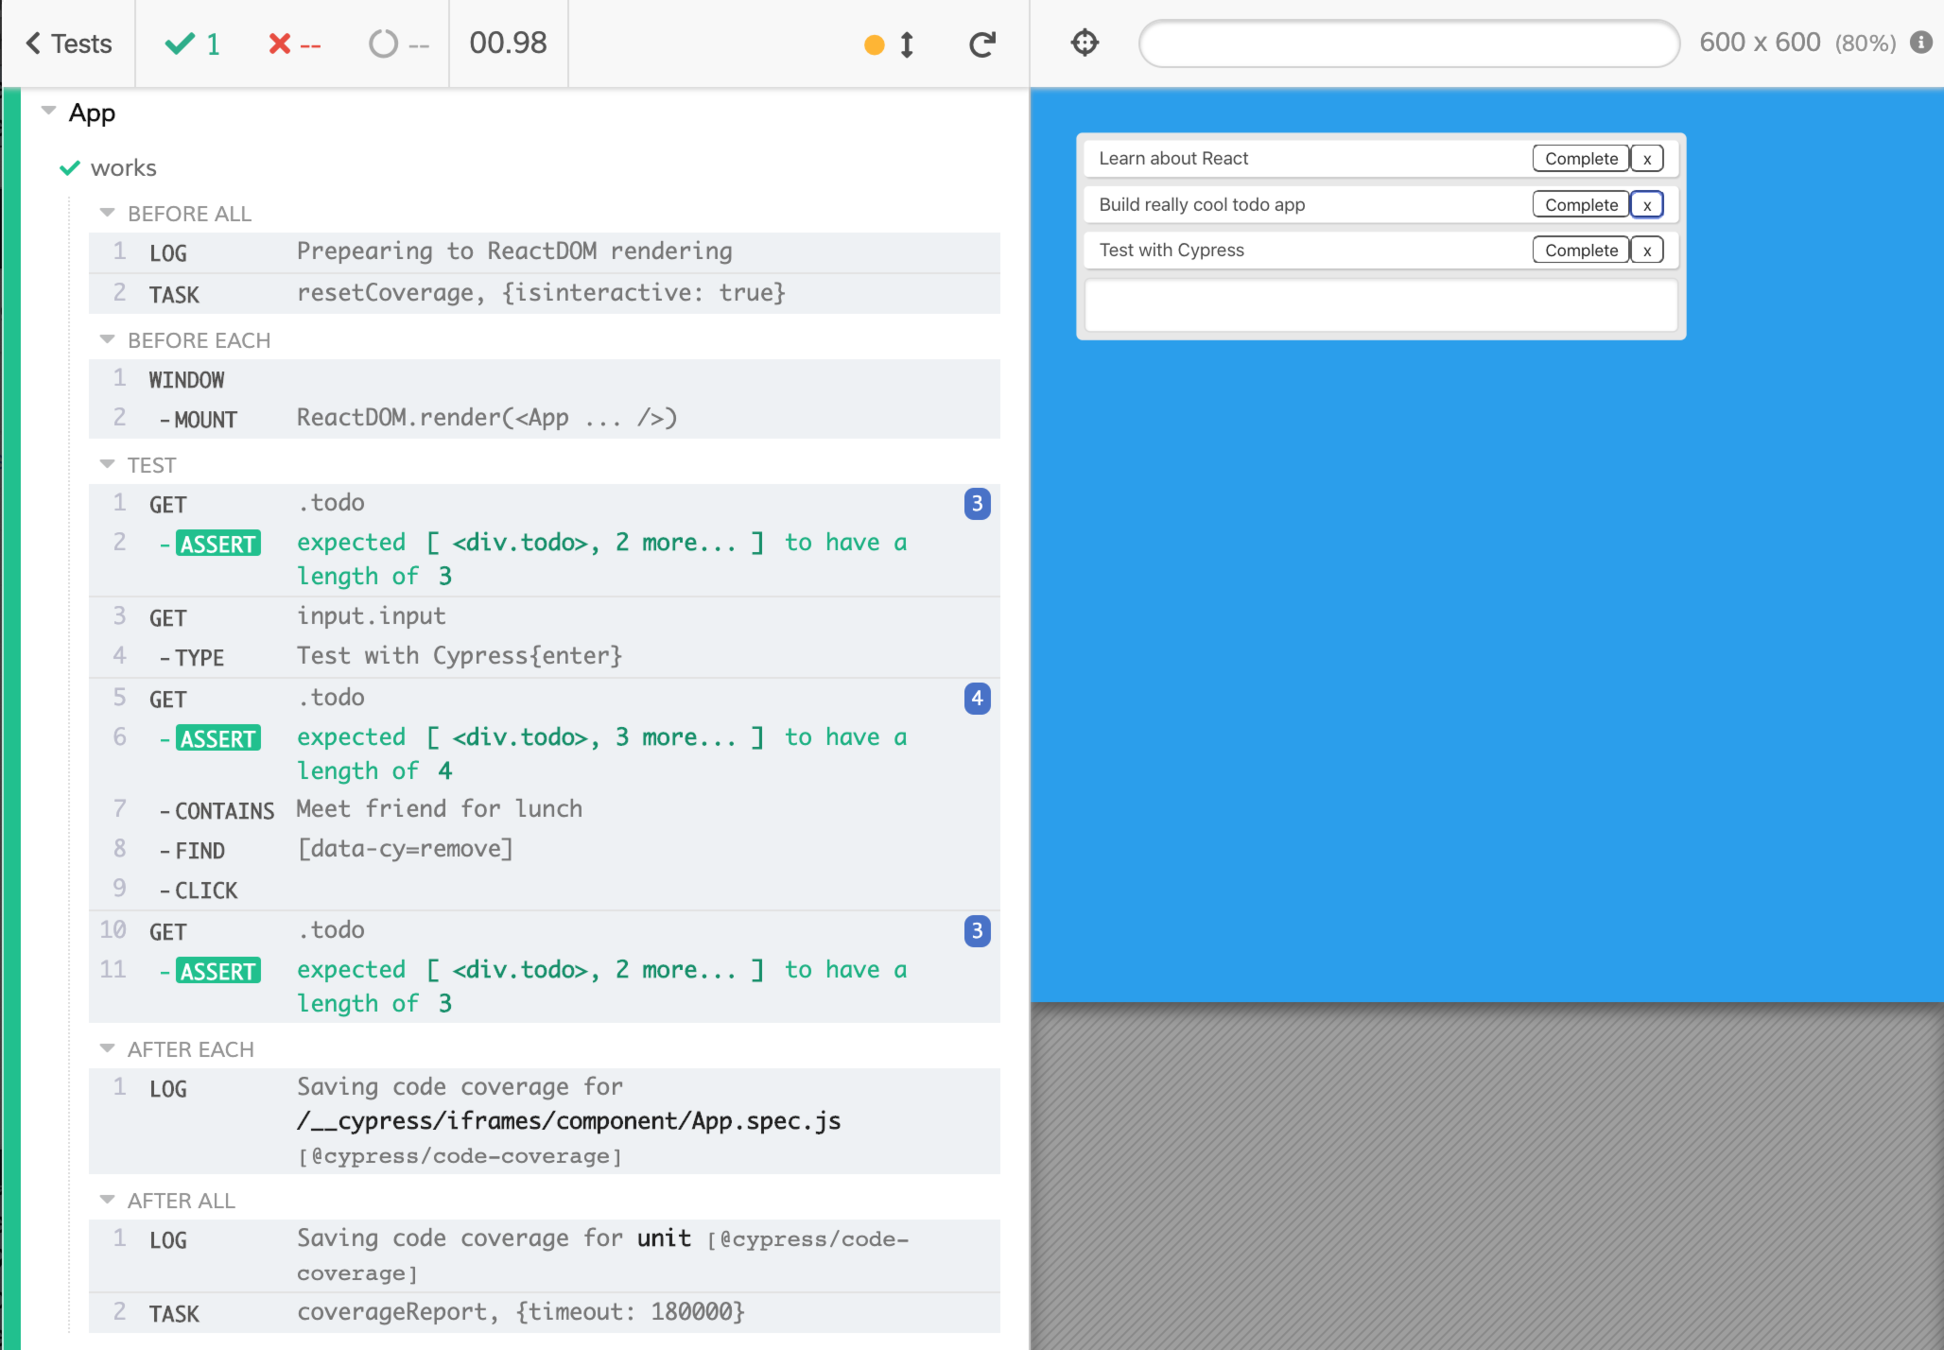Collapse the BEFORE ALL section
Viewport: 1944px width, 1350px height.
[108, 213]
